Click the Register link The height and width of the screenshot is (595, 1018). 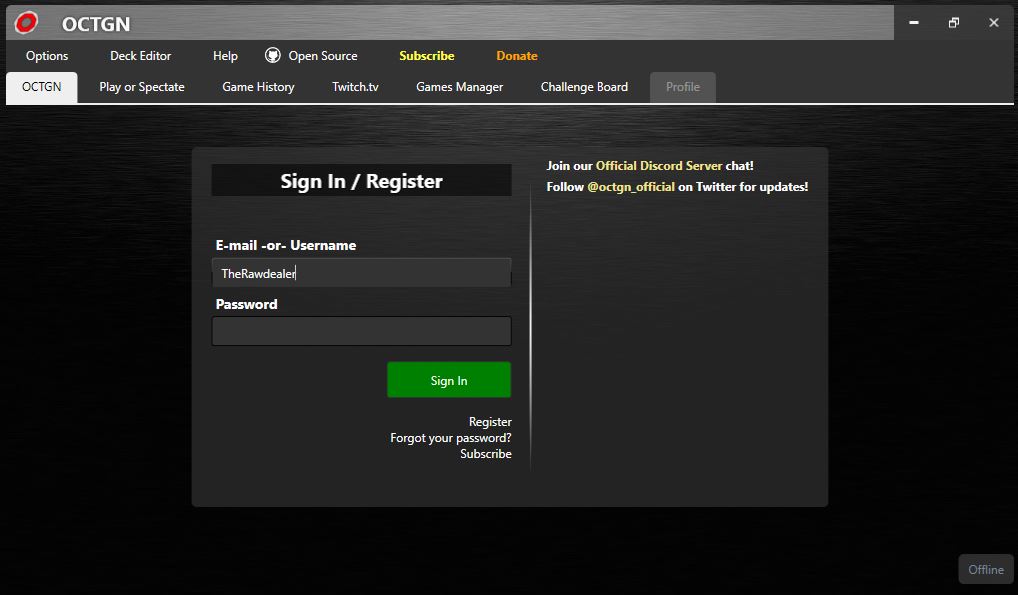click(x=490, y=422)
